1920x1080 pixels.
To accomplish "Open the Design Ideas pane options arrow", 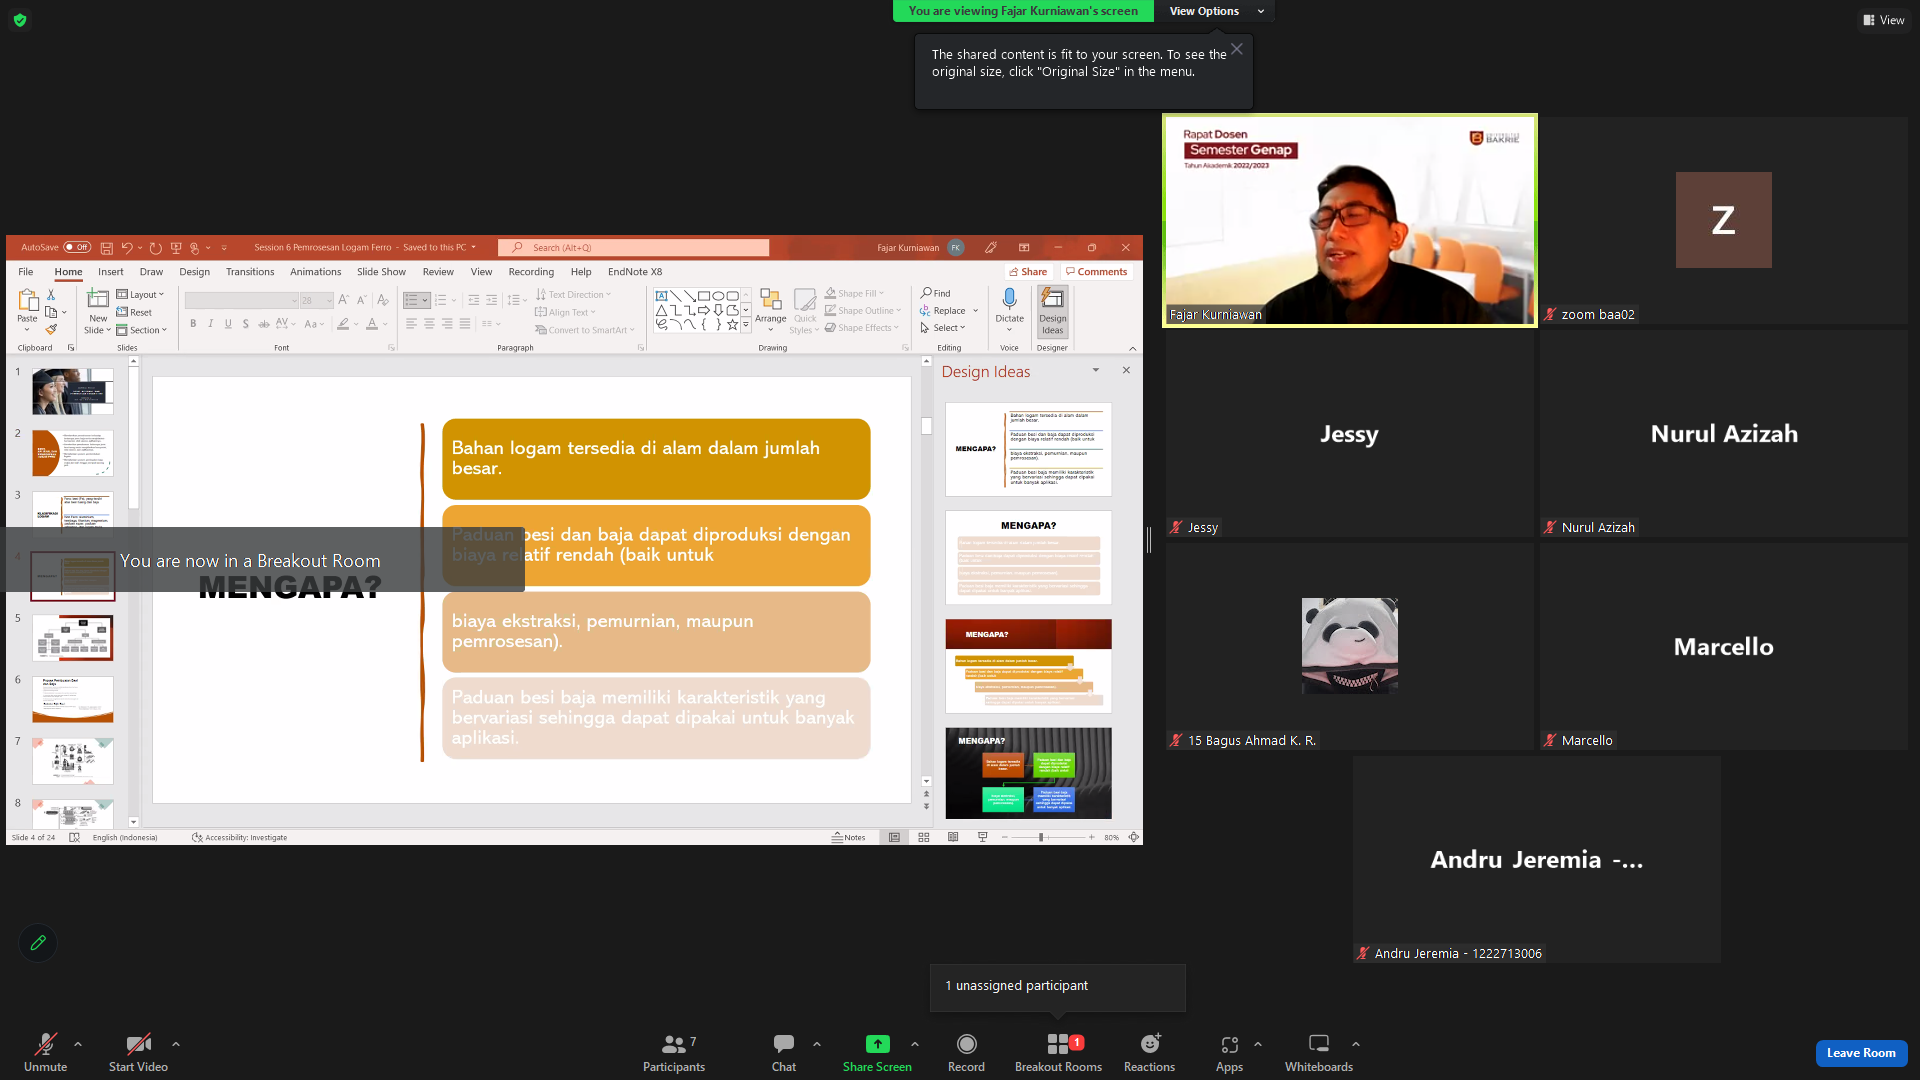I will 1096,370.
